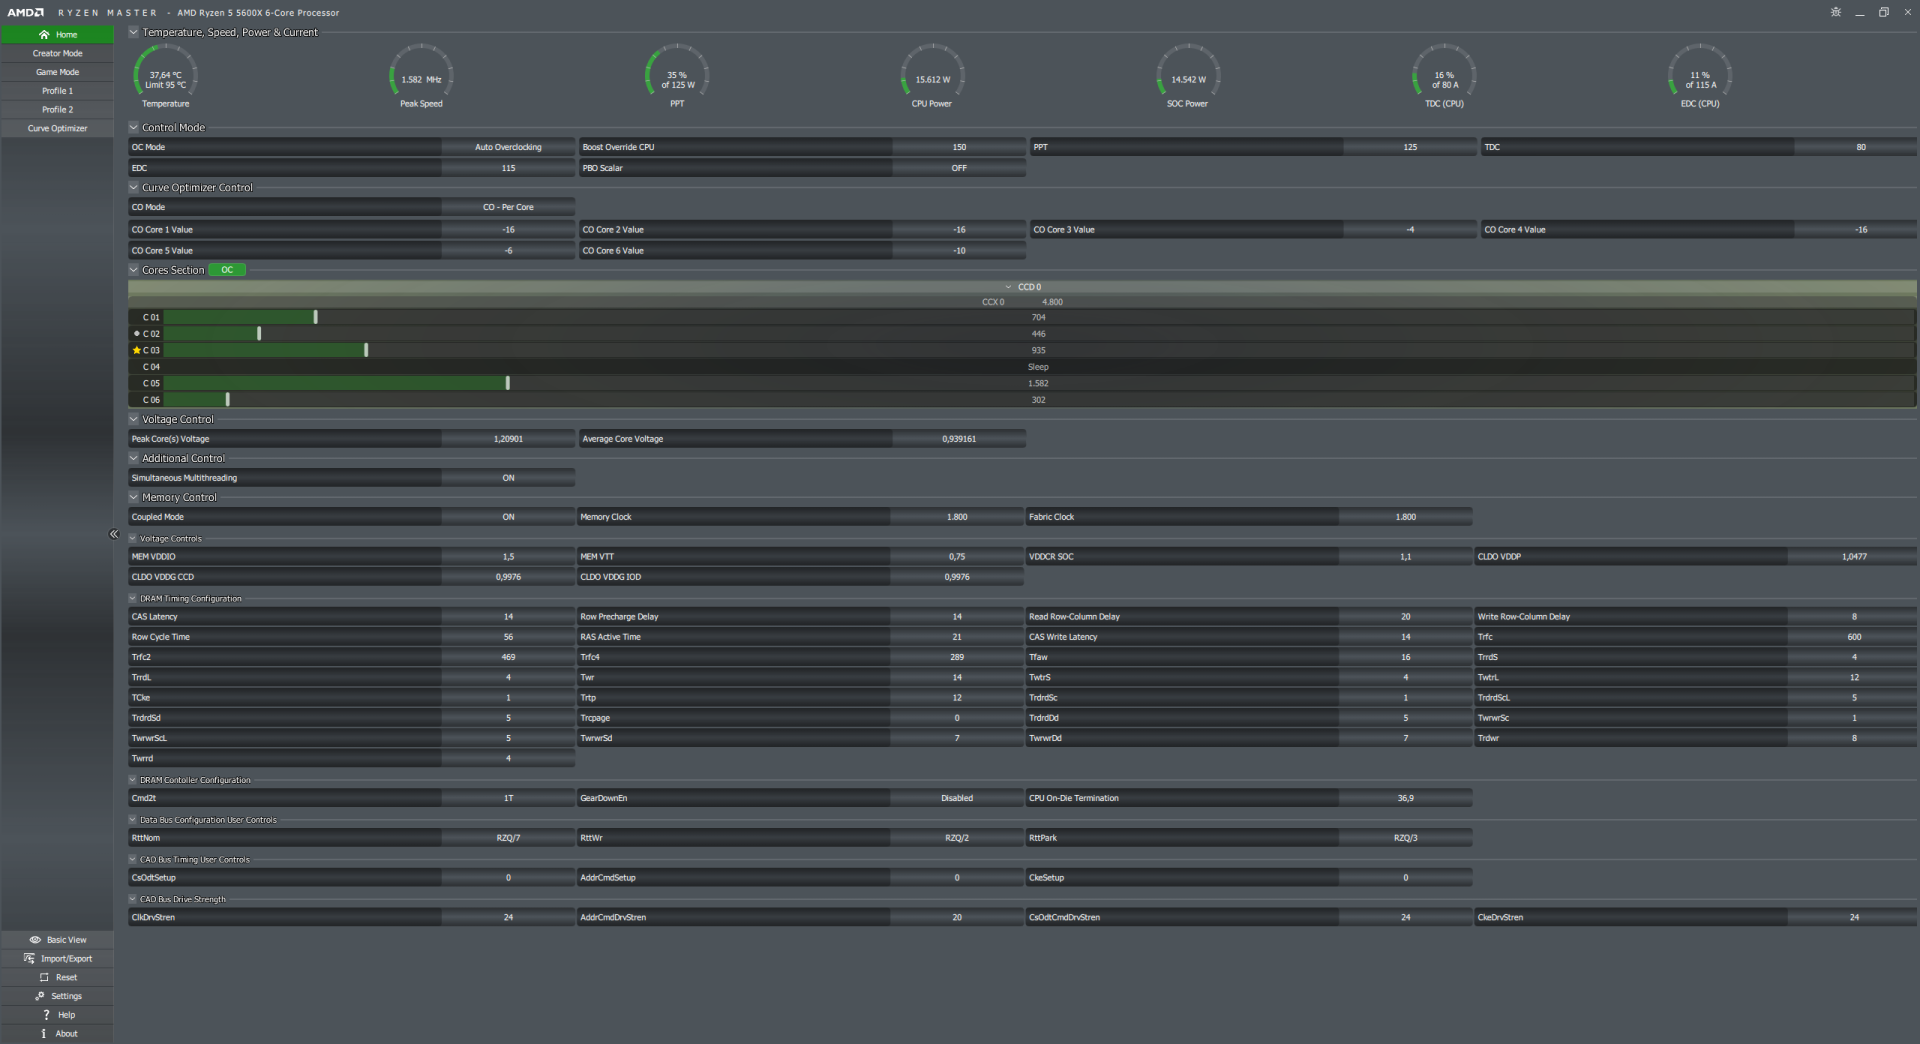Collapse the Memory Control section
This screenshot has width=1920, height=1044.
pyautogui.click(x=134, y=497)
